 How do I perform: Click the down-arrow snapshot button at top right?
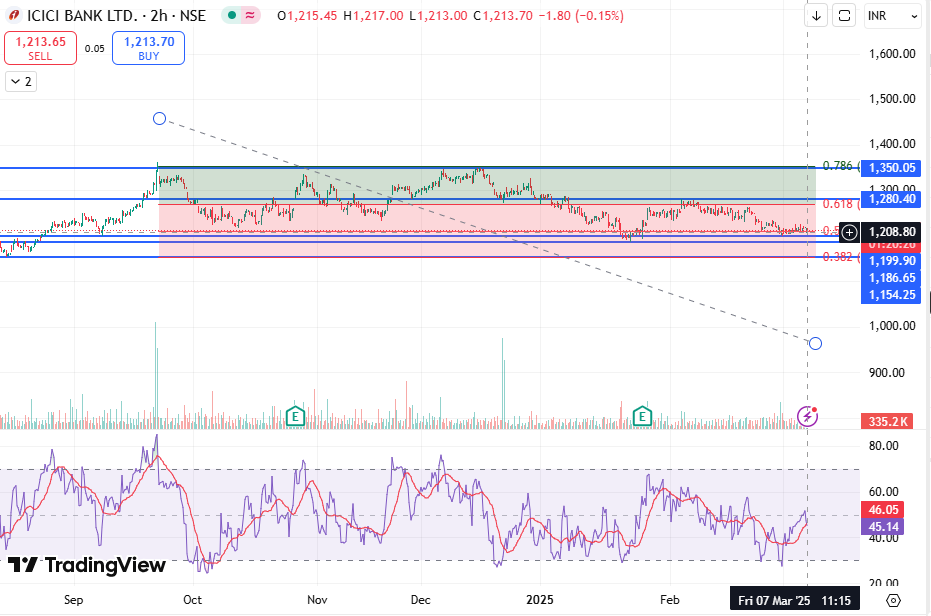[816, 16]
